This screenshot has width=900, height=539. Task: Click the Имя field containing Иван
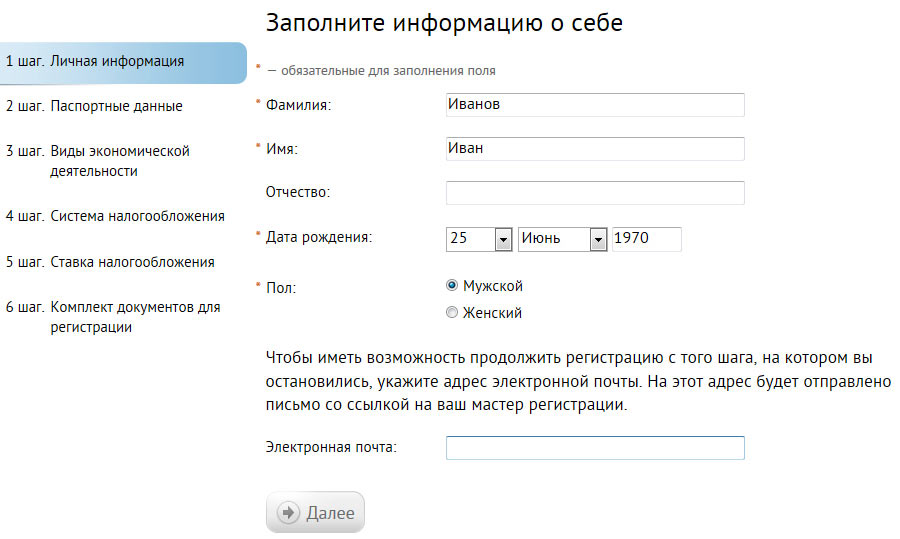(594, 149)
